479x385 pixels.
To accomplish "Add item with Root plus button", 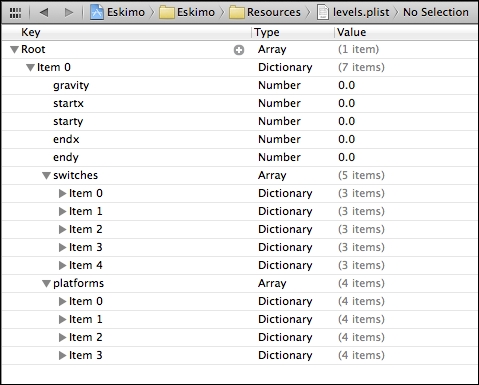I will point(239,50).
